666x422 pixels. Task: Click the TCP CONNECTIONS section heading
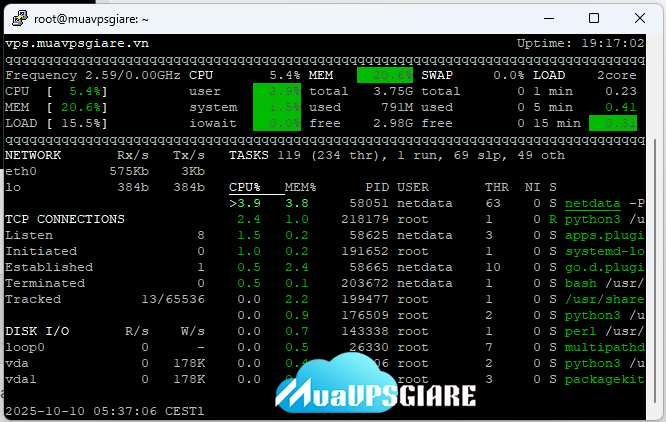tap(65, 219)
